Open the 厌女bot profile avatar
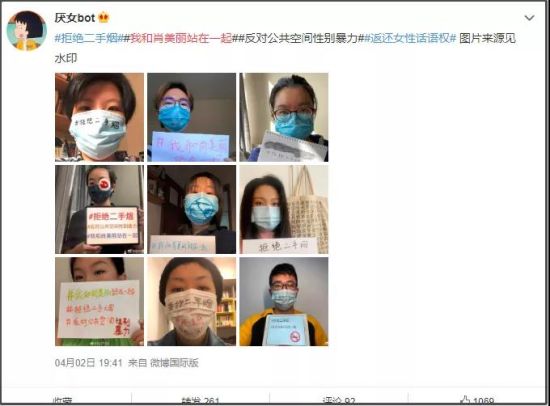 point(27,31)
